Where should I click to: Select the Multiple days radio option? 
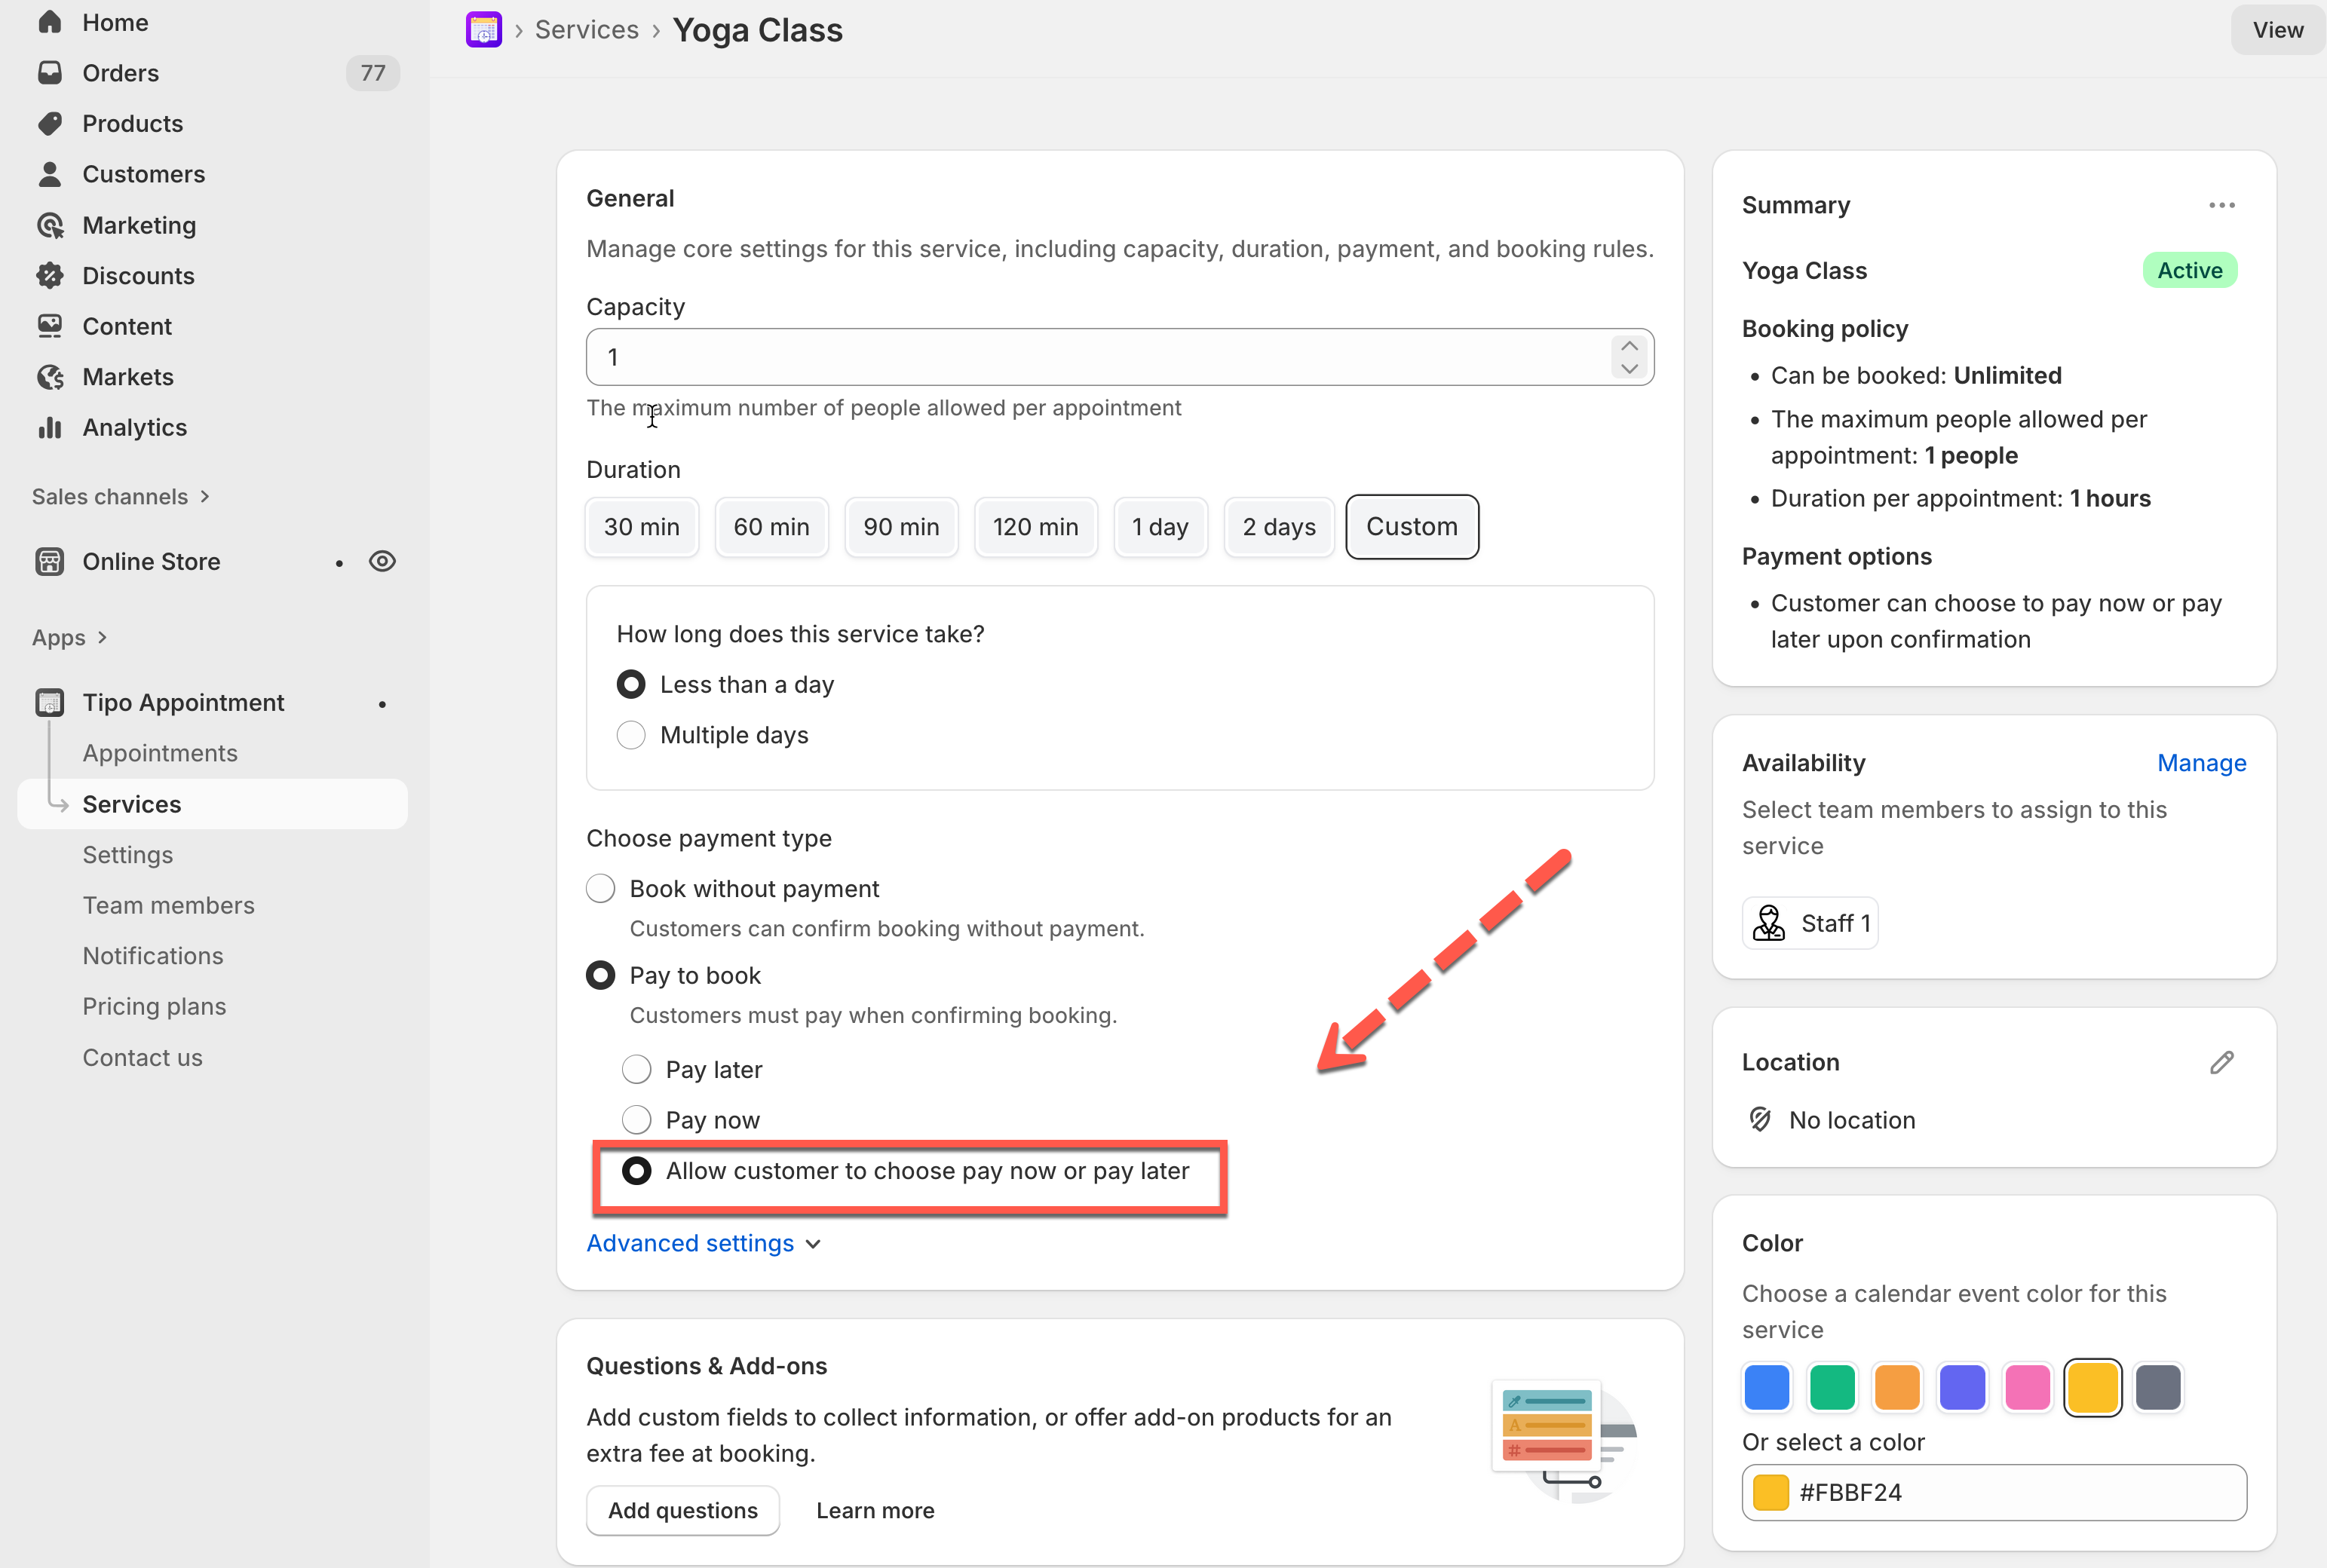(x=631, y=735)
